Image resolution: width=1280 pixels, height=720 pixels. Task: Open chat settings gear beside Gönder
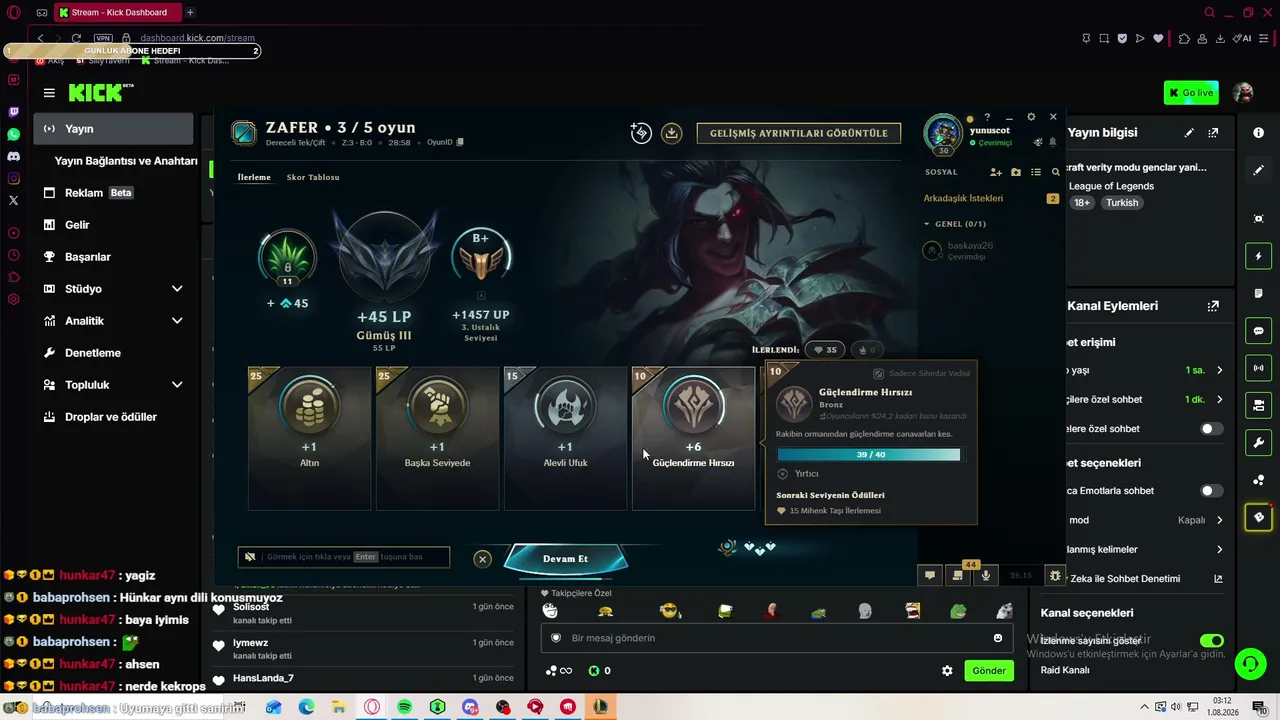pyautogui.click(x=947, y=671)
